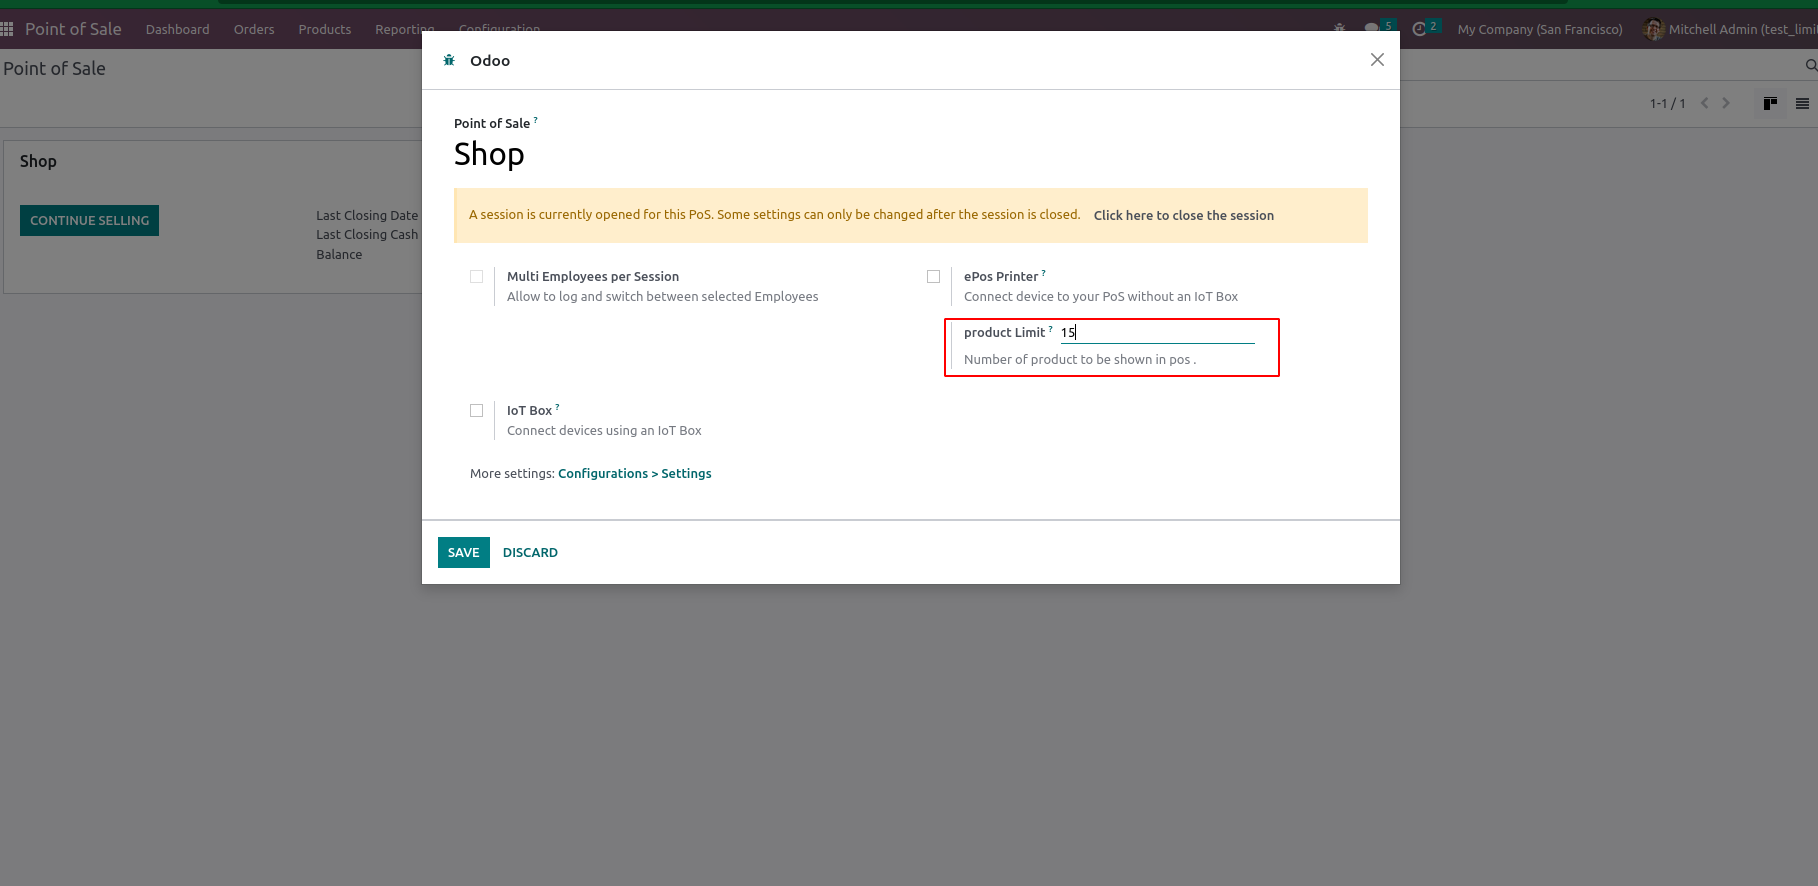Click here to close the session link
Screen dimensions: 1818x886
tap(1184, 216)
